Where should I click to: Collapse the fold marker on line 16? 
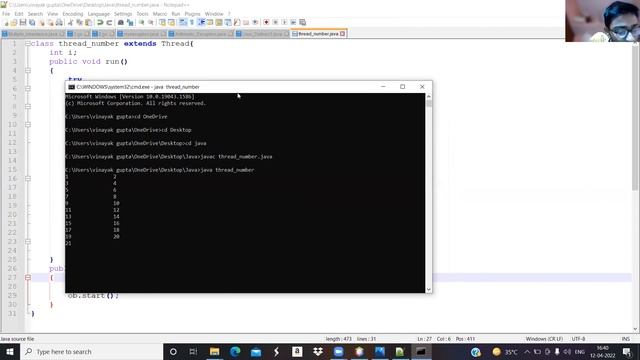28,178
